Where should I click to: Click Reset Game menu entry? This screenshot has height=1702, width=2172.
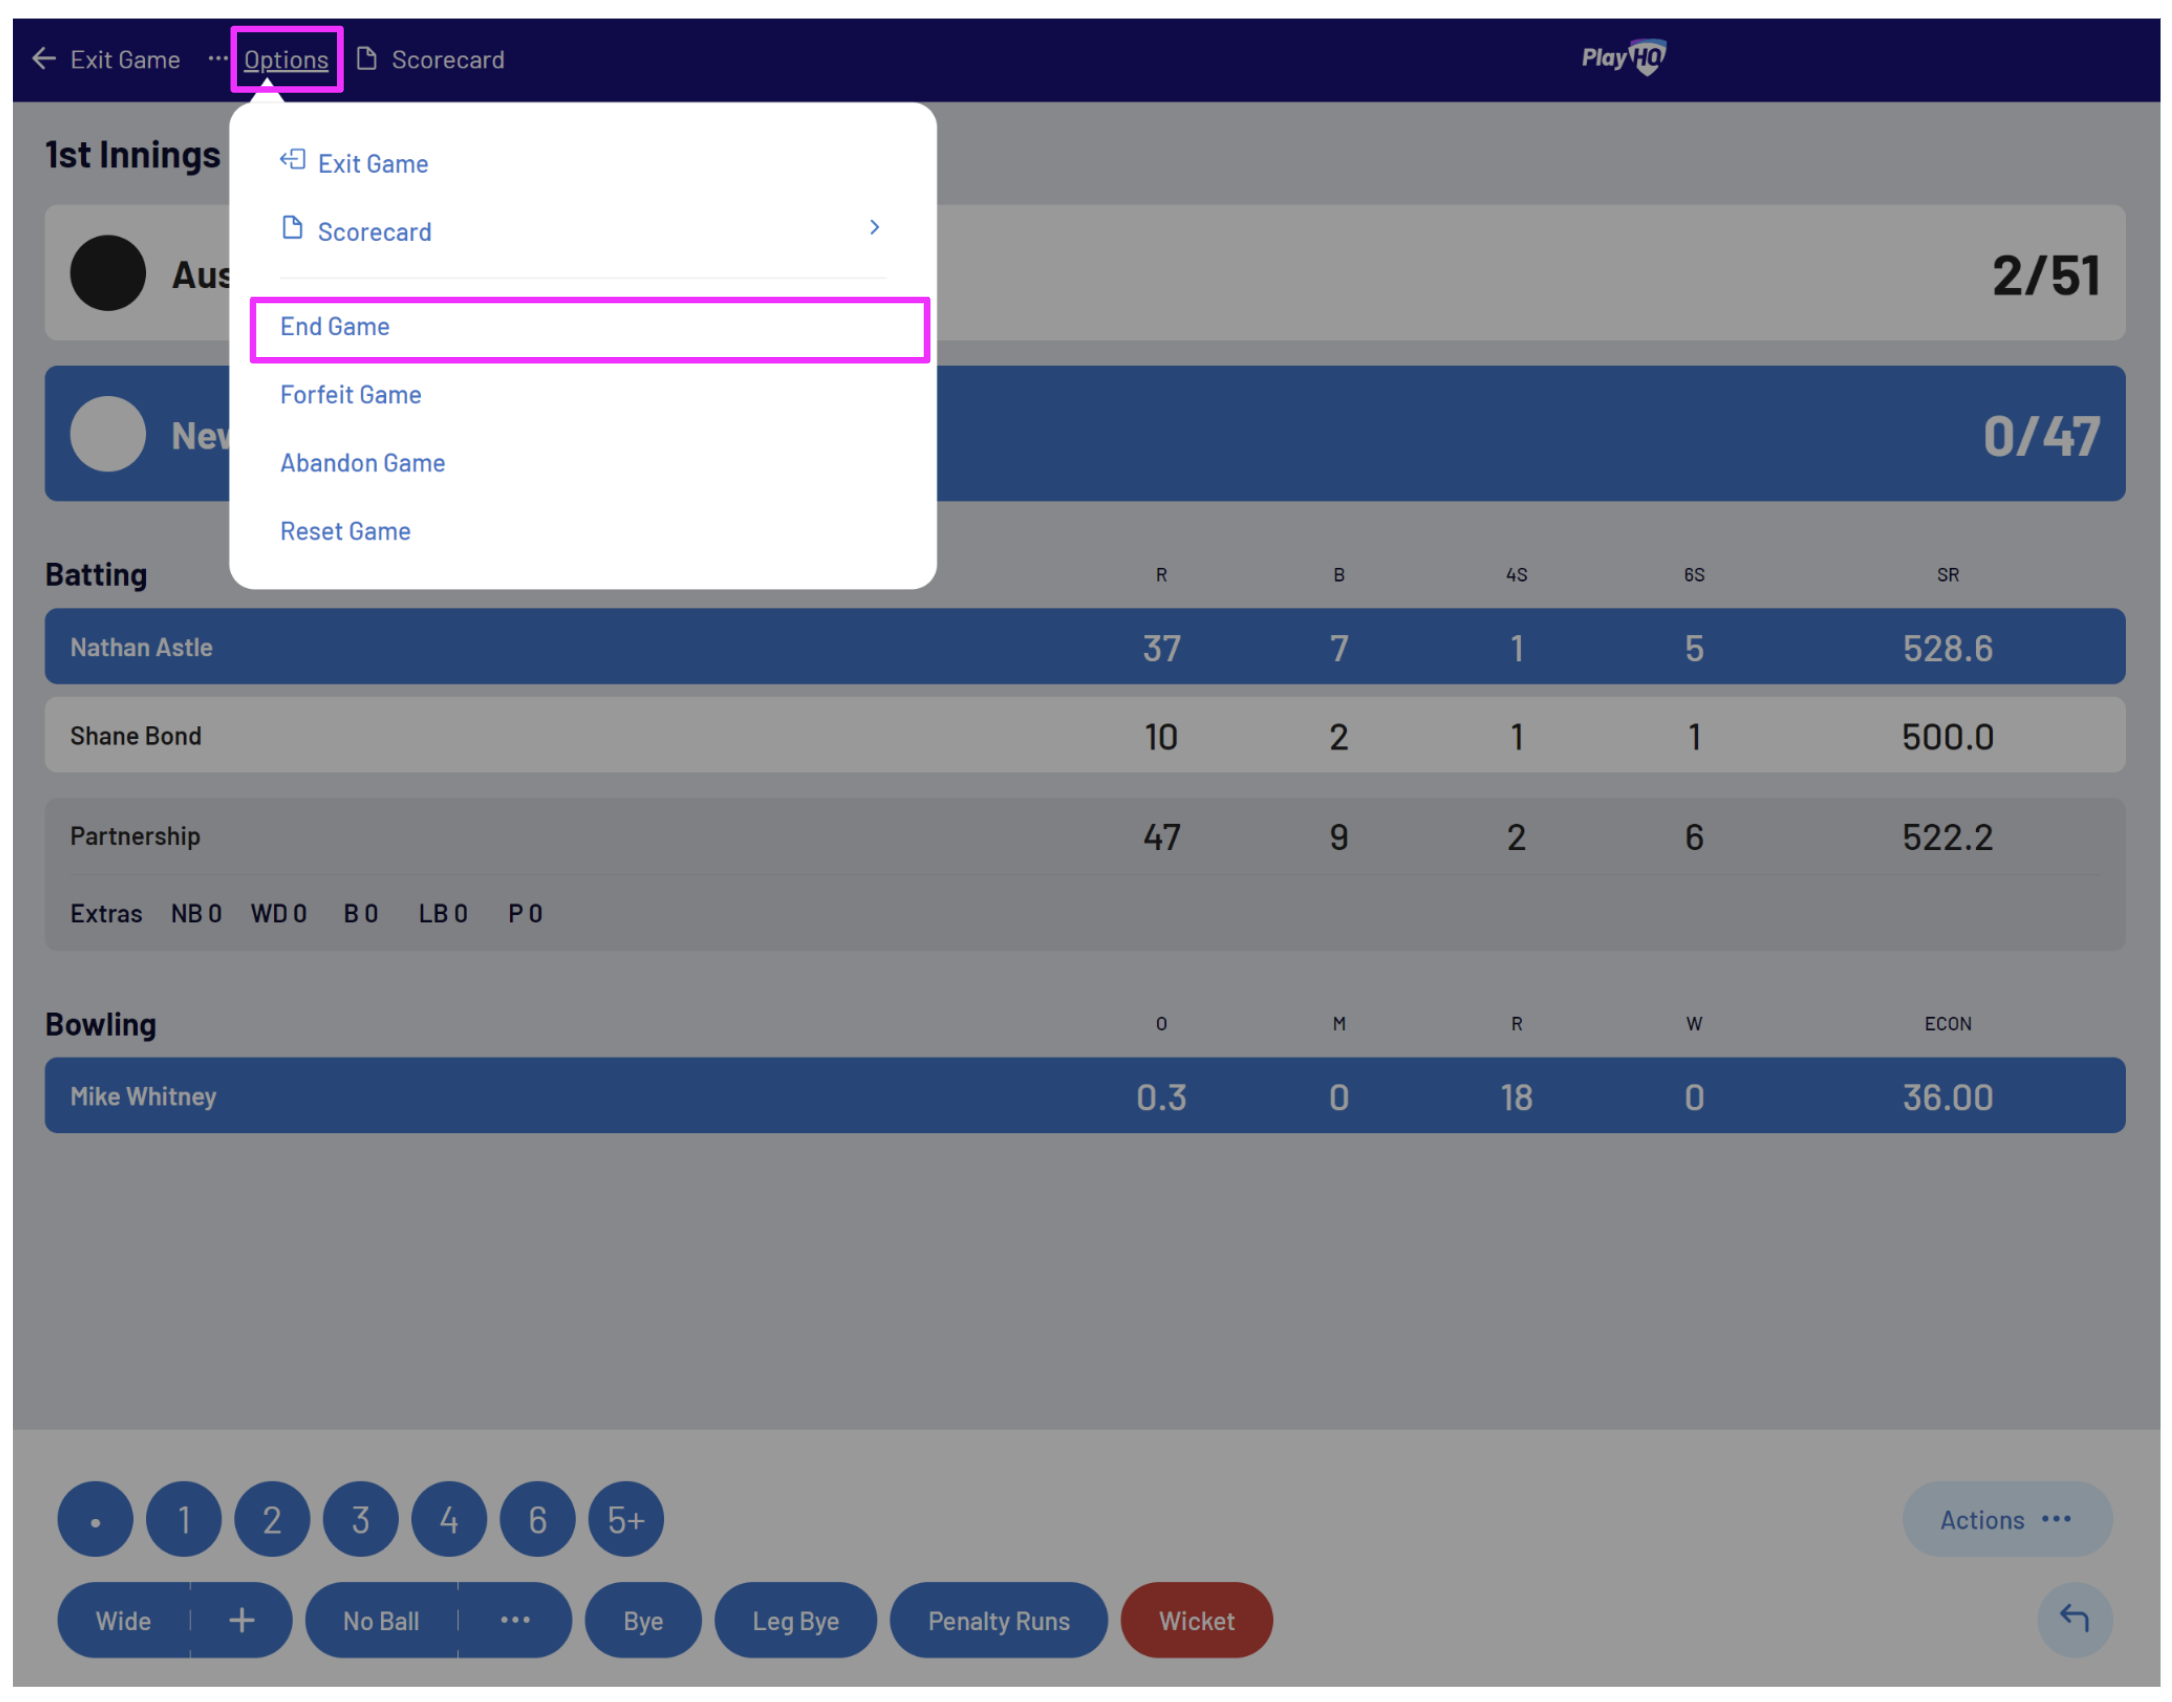point(345,531)
